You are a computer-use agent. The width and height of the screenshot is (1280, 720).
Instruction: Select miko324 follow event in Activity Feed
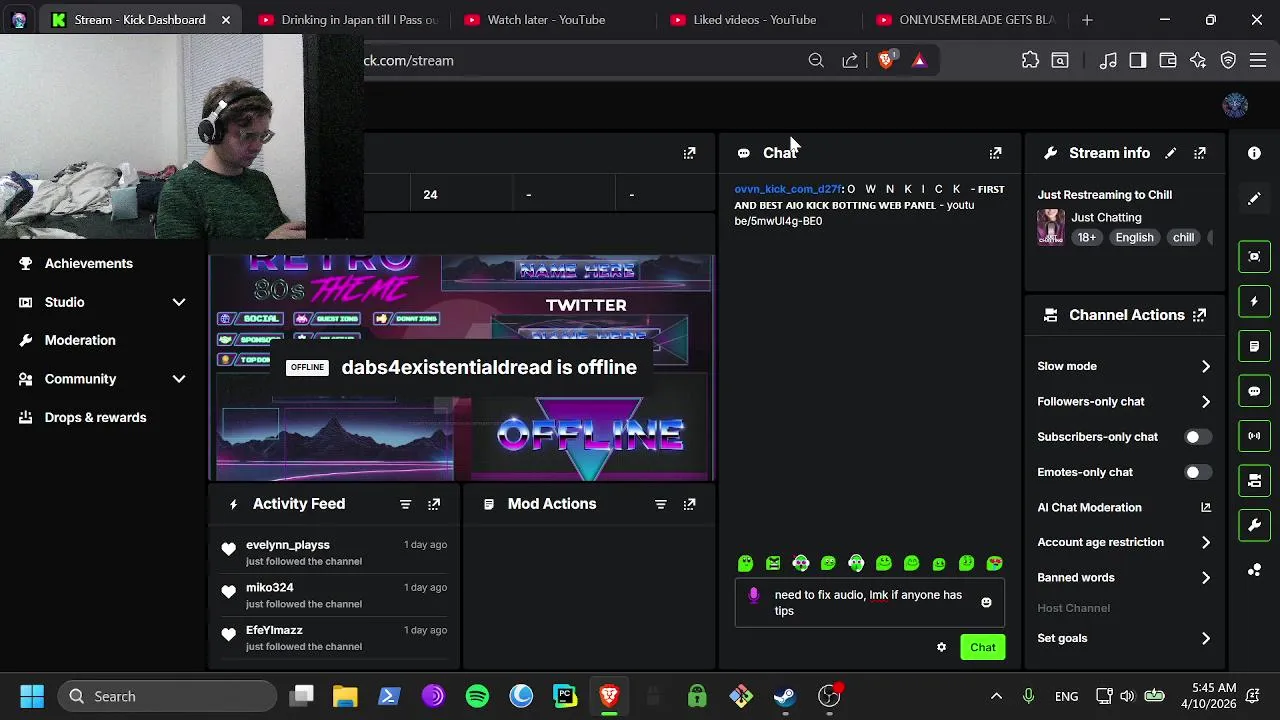335,595
